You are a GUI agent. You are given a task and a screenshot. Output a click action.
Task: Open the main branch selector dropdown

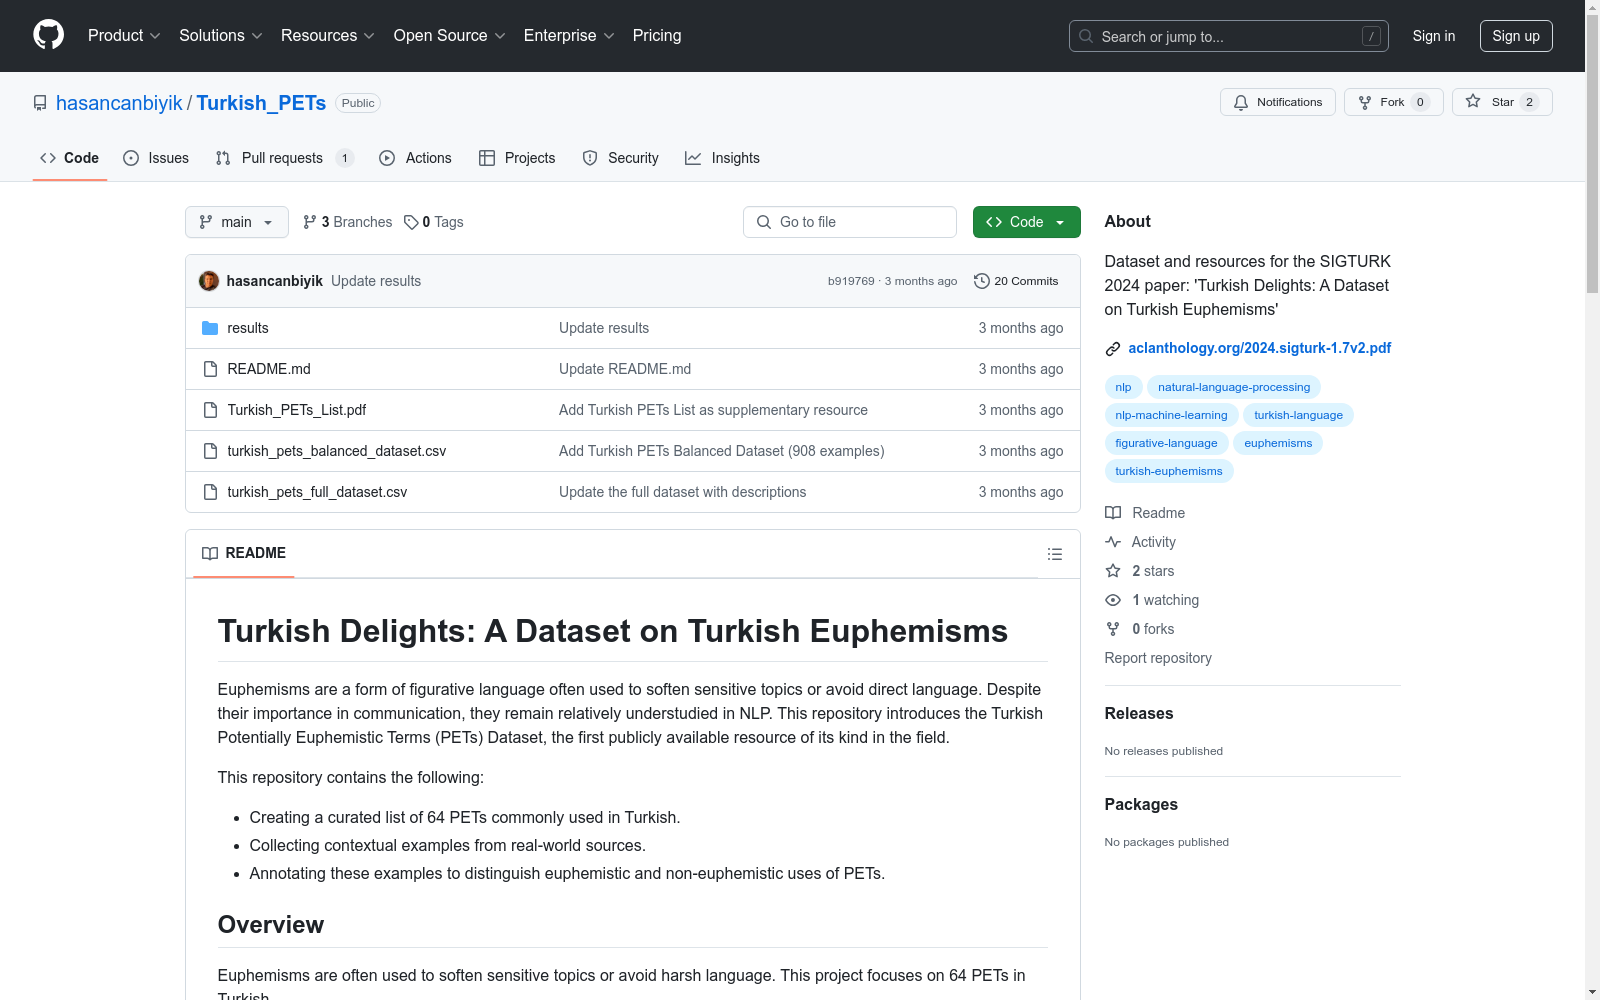237,222
